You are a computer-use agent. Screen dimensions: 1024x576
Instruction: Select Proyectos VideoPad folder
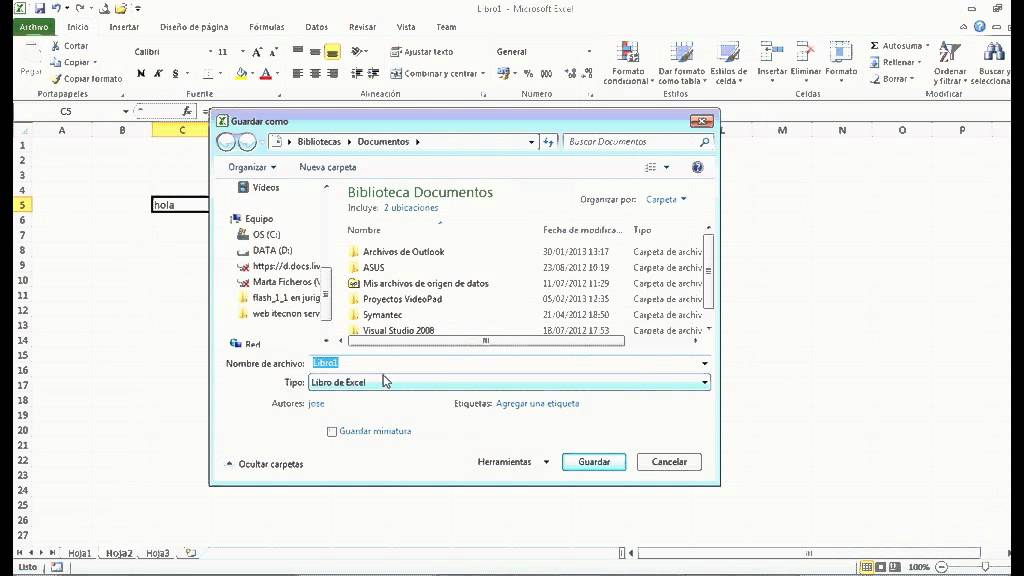pyautogui.click(x=402, y=299)
